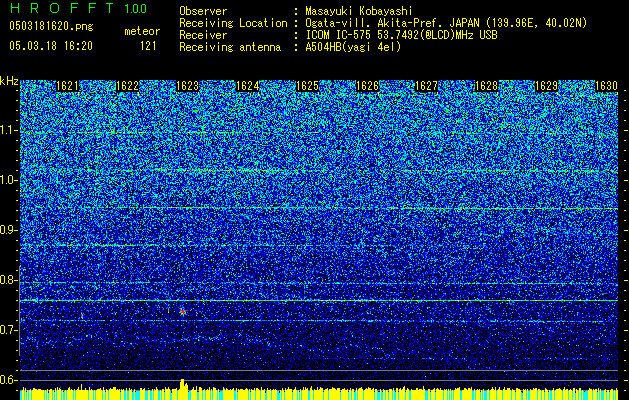Select the filename 0503181620.png
The width and height of the screenshot is (629, 400).
point(51,26)
